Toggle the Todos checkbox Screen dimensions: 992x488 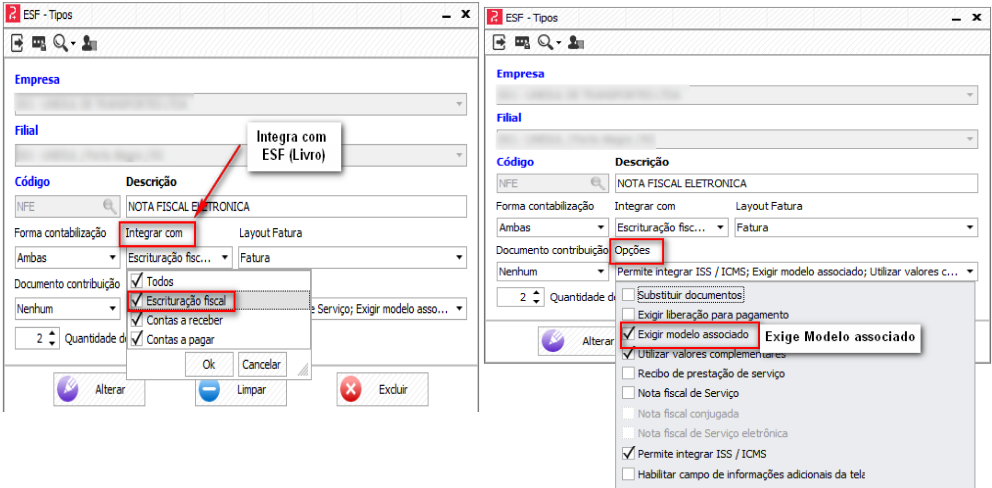135,281
